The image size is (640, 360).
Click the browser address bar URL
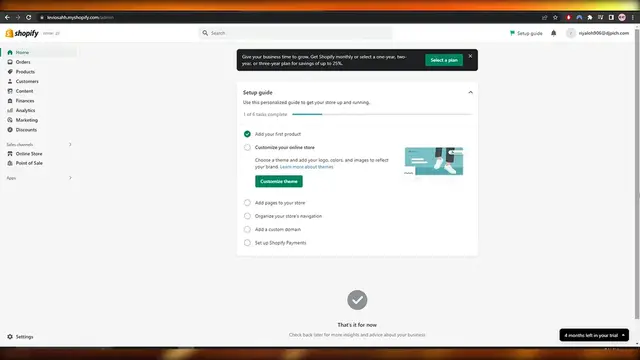pyautogui.click(x=80, y=17)
